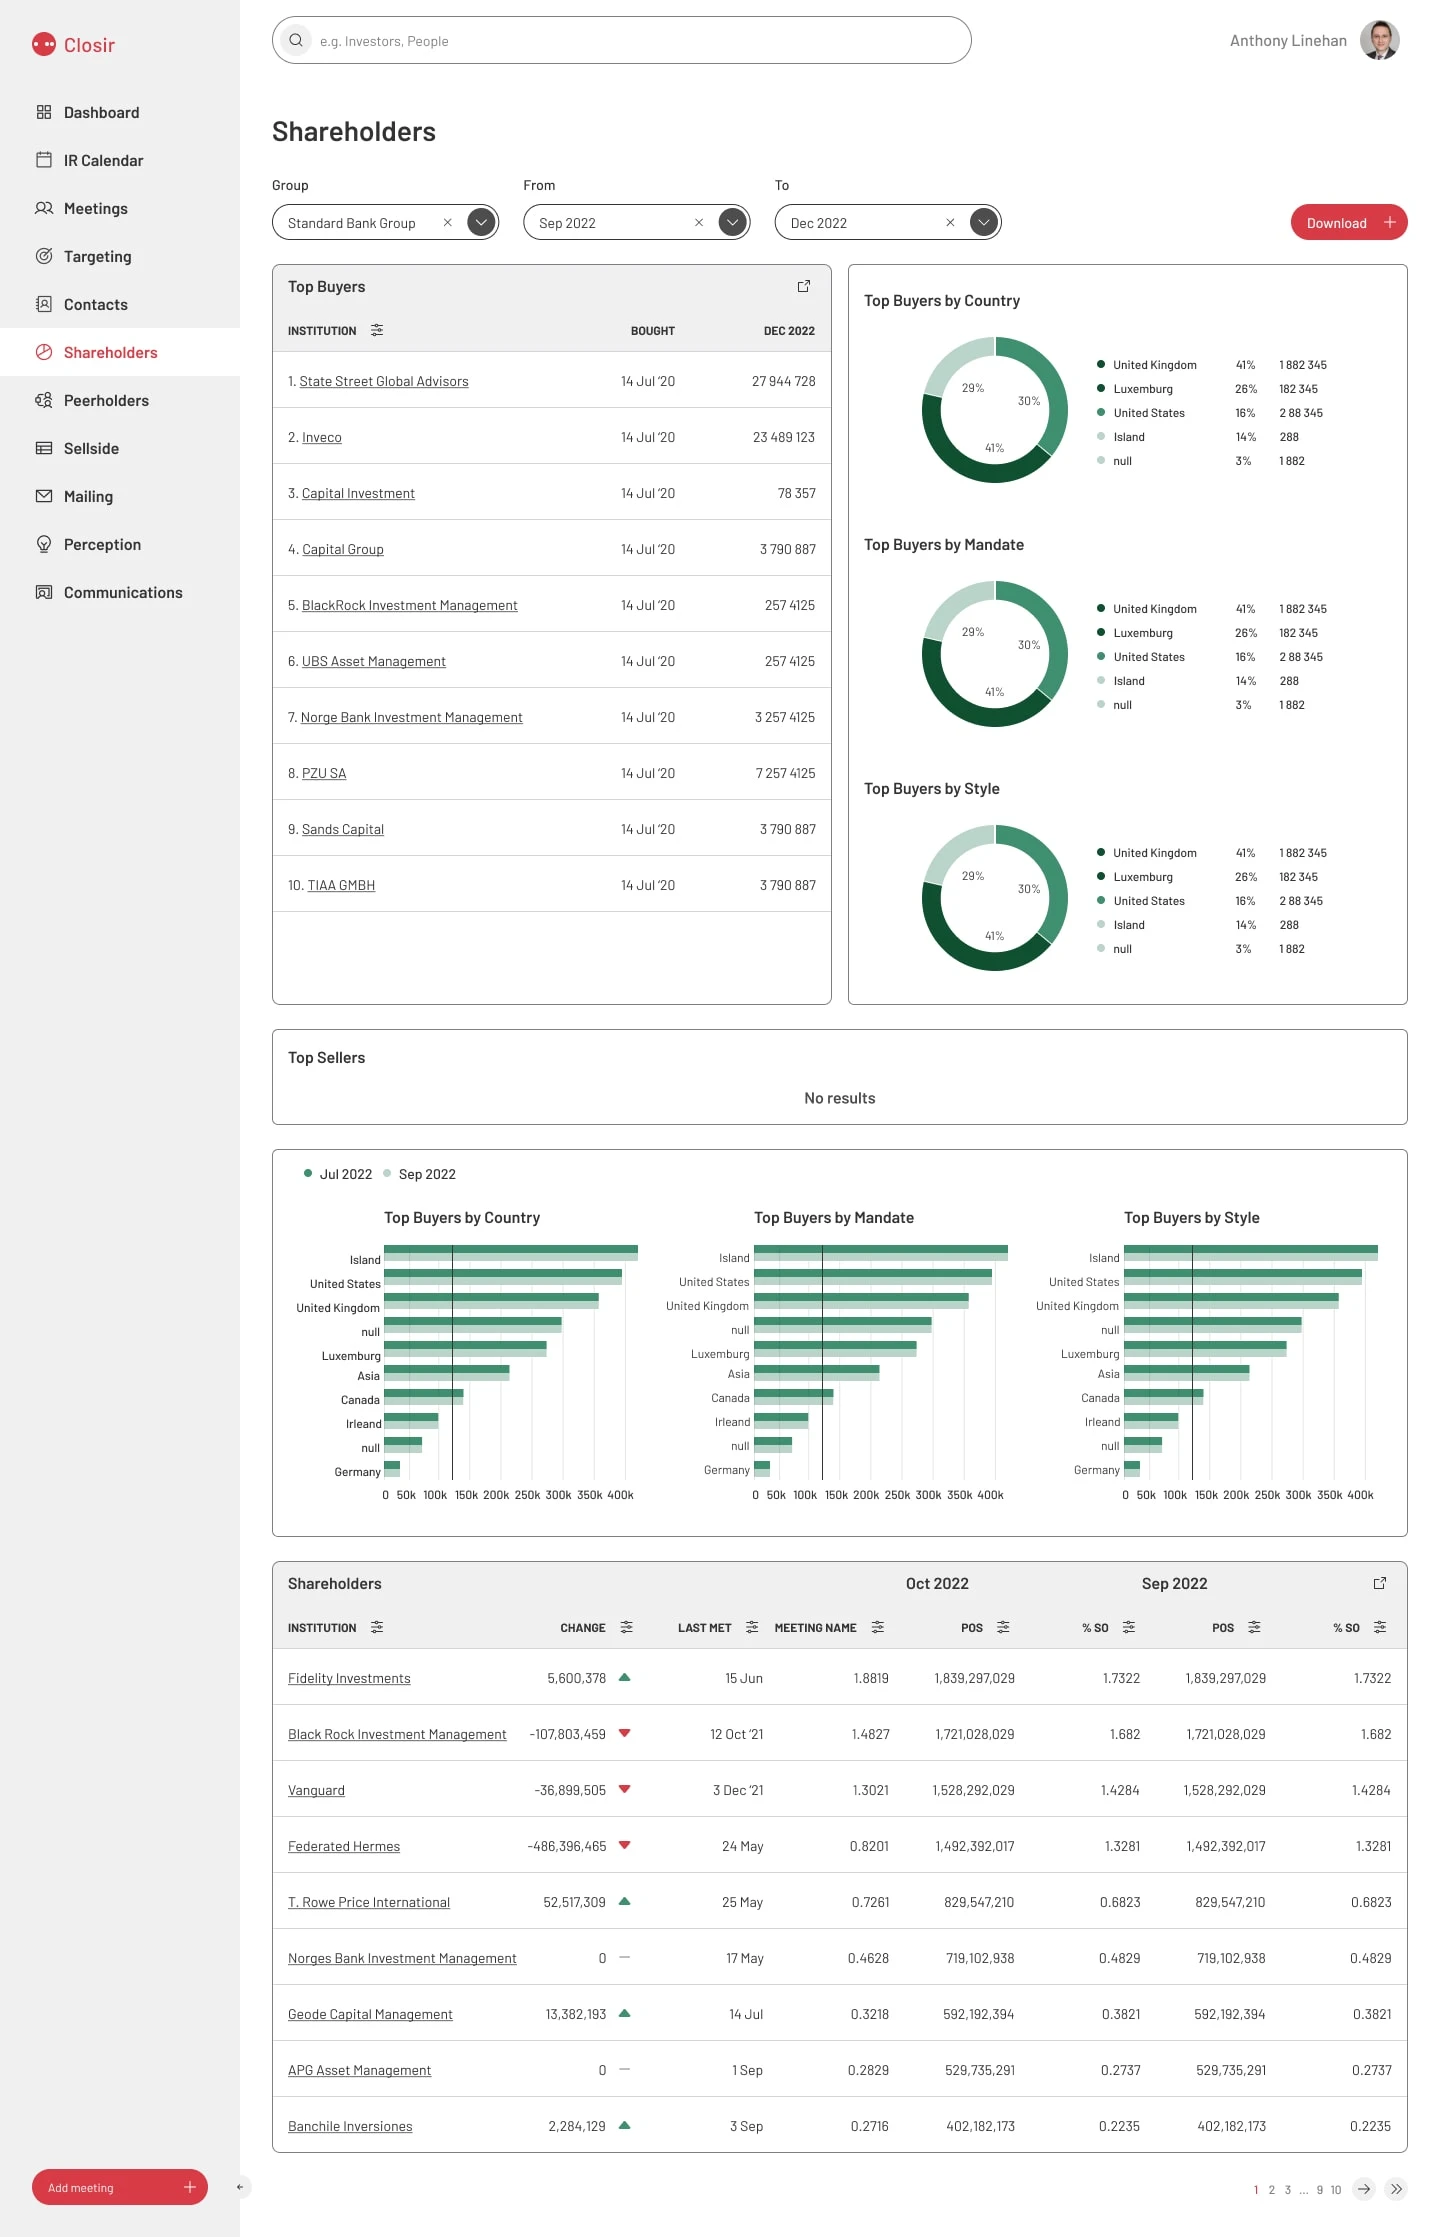Click the IR Calendar icon

coord(44,160)
